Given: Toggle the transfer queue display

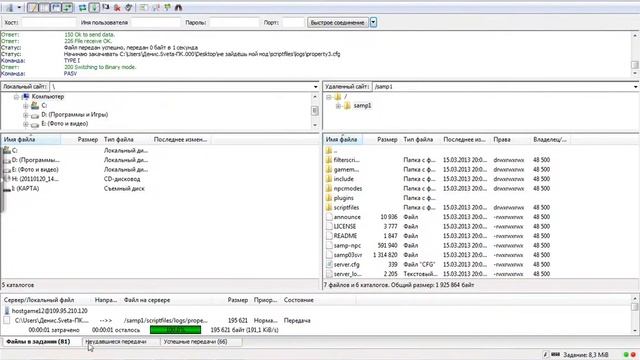Looking at the screenshot, I should tap(67, 7).
